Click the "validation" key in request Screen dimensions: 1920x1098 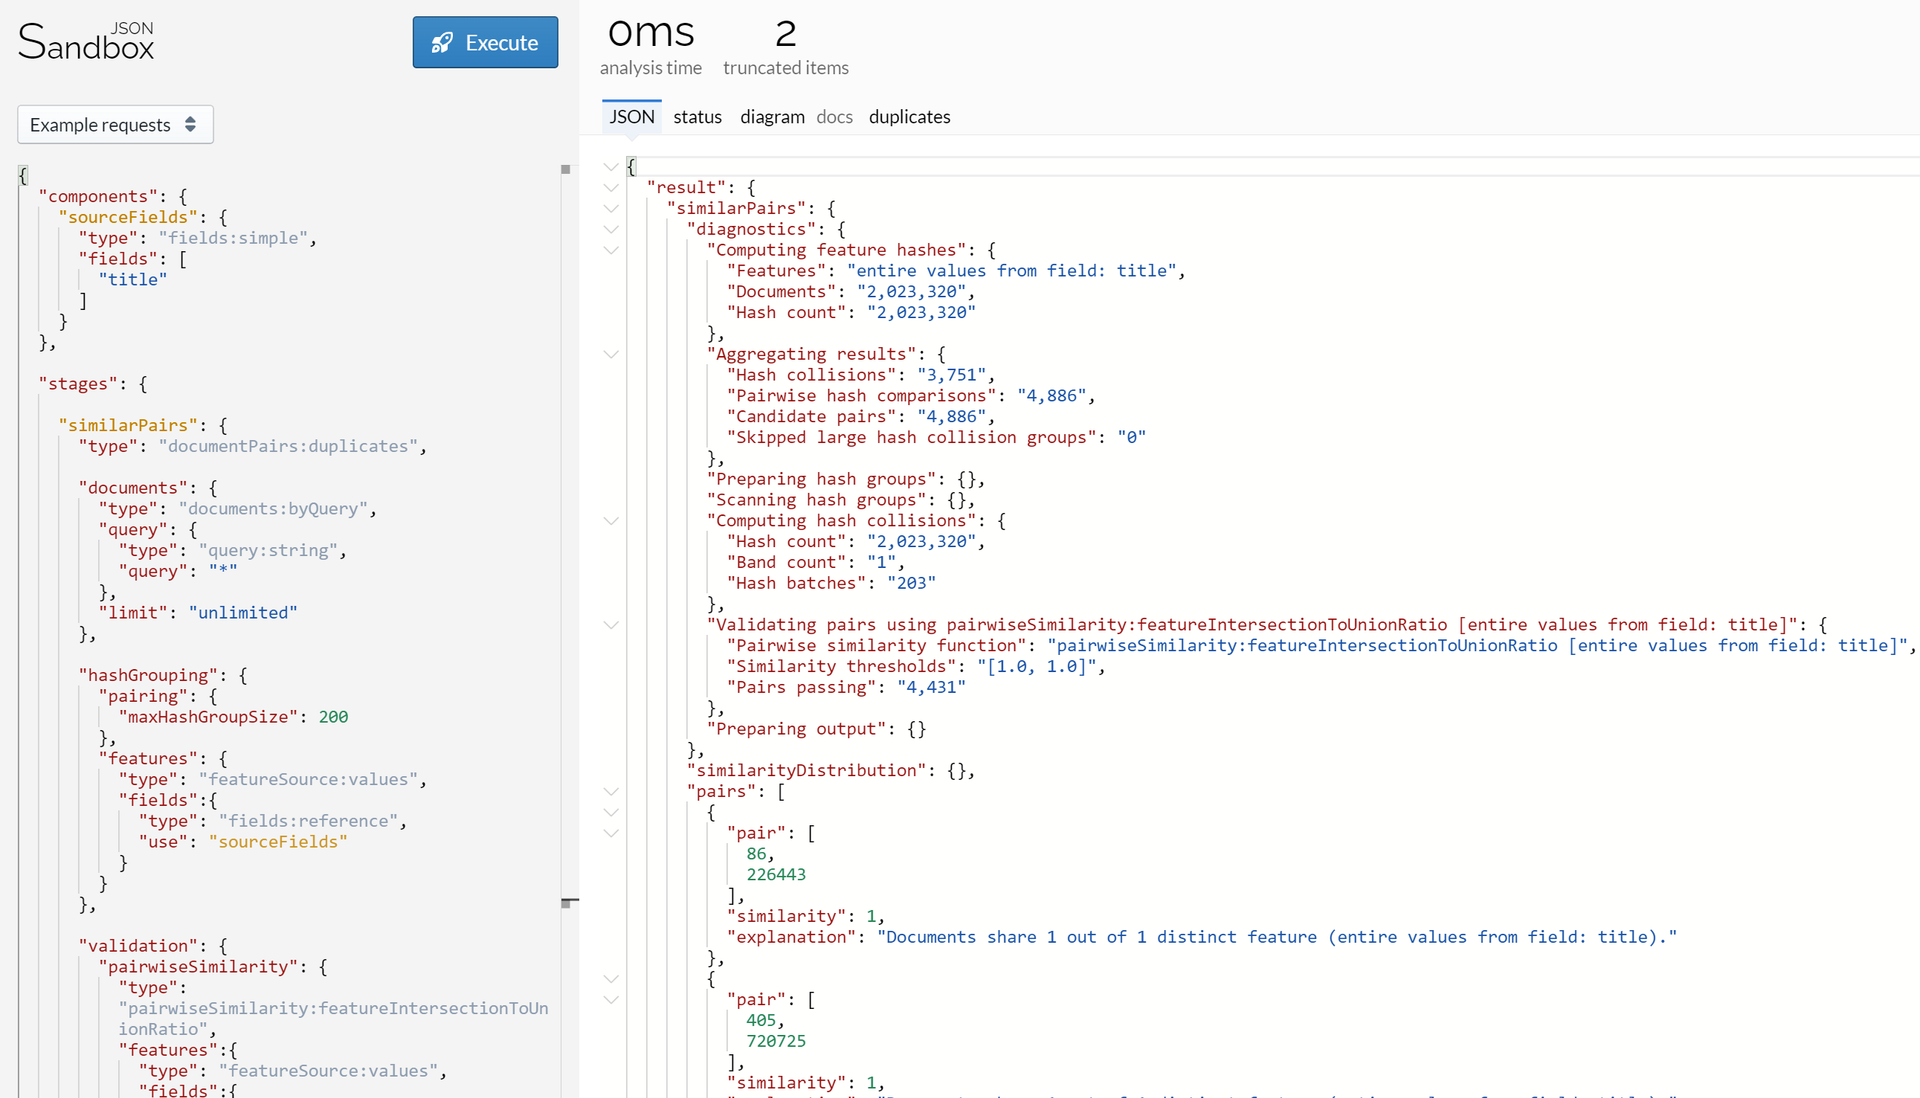point(138,946)
